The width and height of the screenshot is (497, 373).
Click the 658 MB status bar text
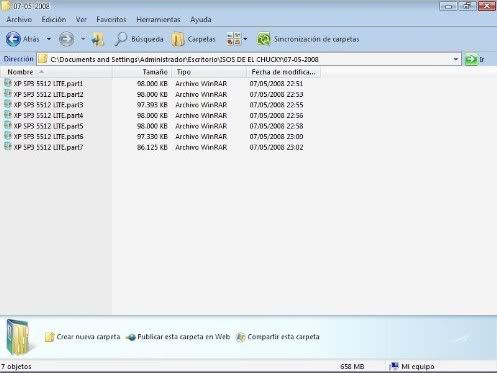tap(352, 366)
